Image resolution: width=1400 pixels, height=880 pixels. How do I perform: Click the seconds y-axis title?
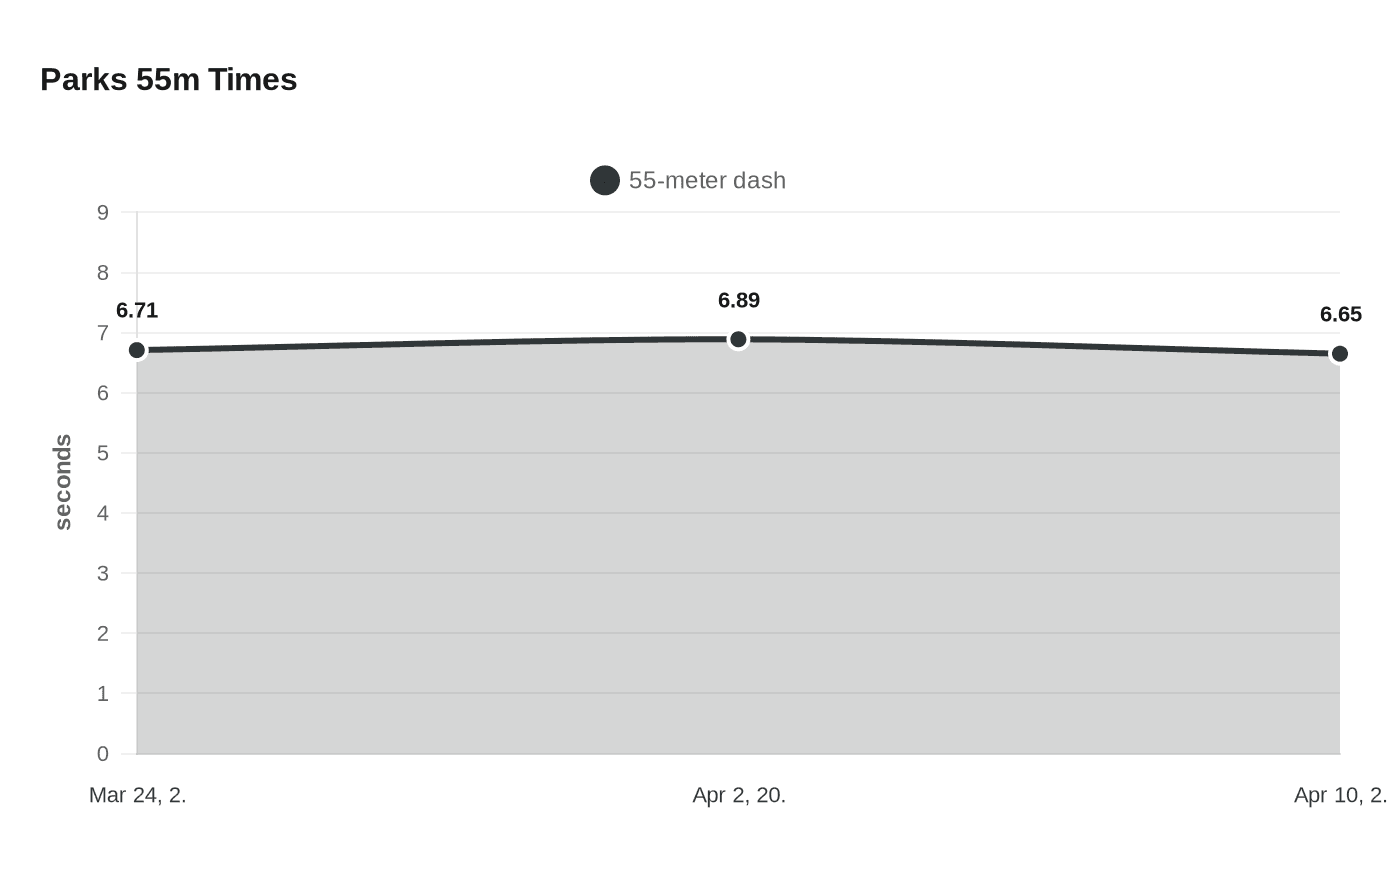63,482
